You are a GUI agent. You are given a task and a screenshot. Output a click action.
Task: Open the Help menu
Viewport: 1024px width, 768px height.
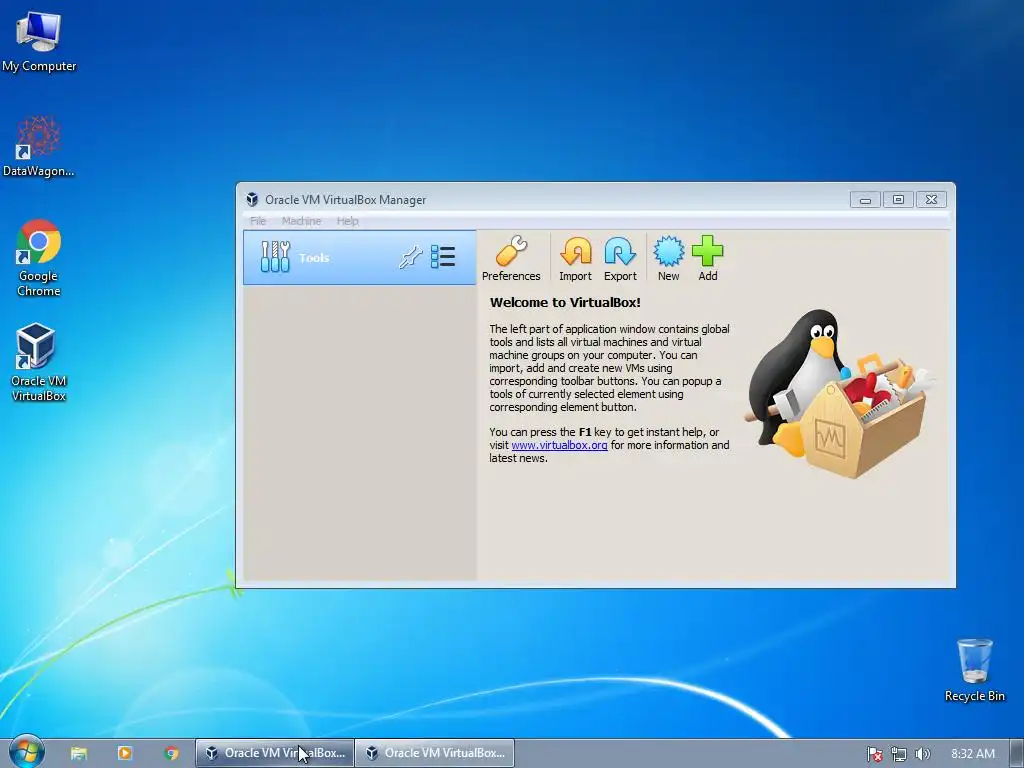(x=347, y=221)
